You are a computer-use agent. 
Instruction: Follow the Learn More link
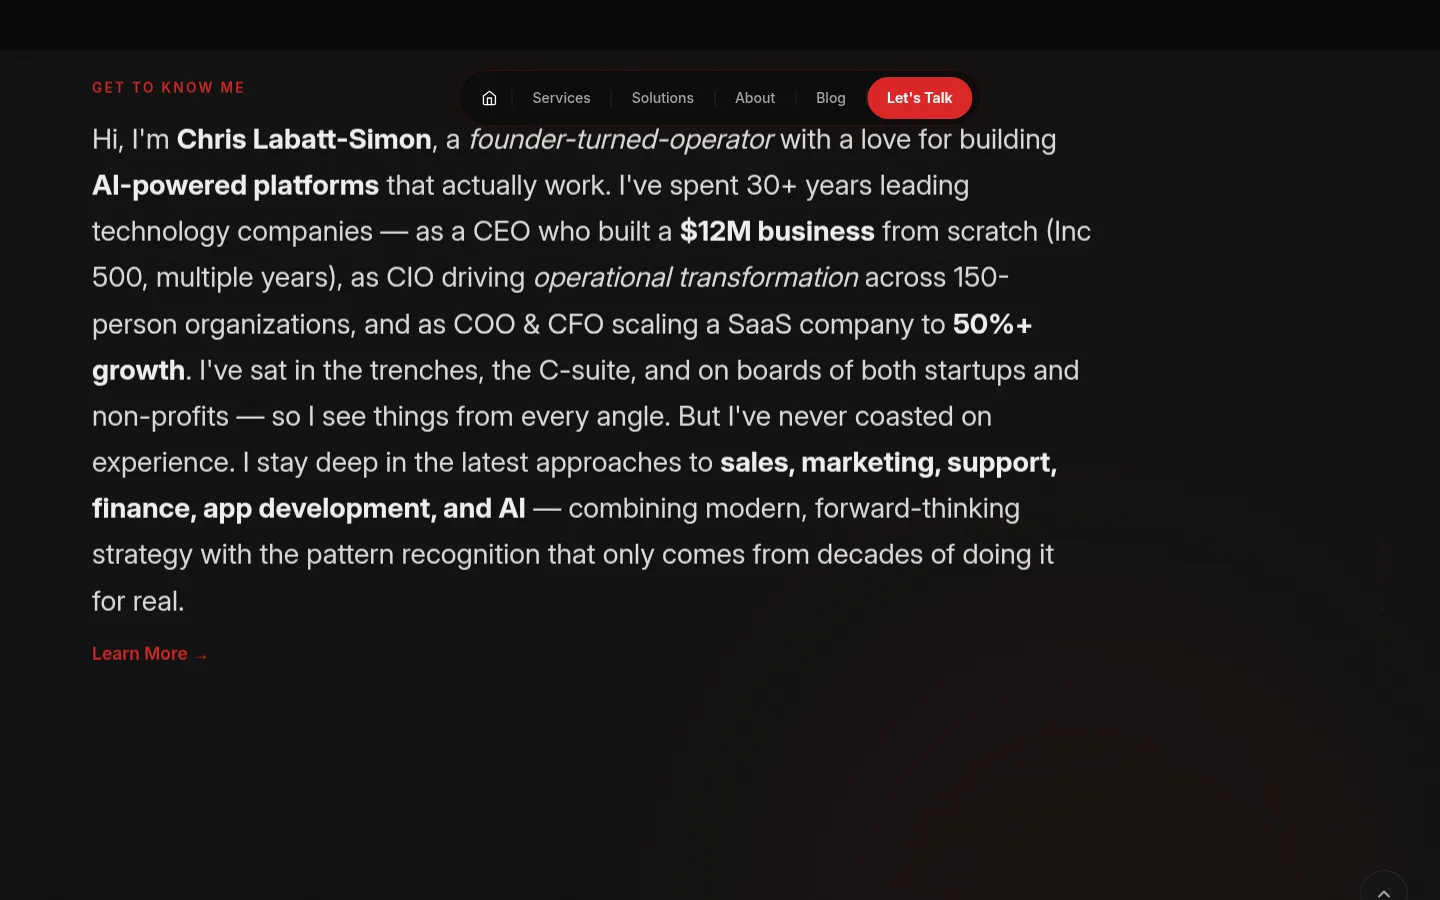[x=140, y=653]
